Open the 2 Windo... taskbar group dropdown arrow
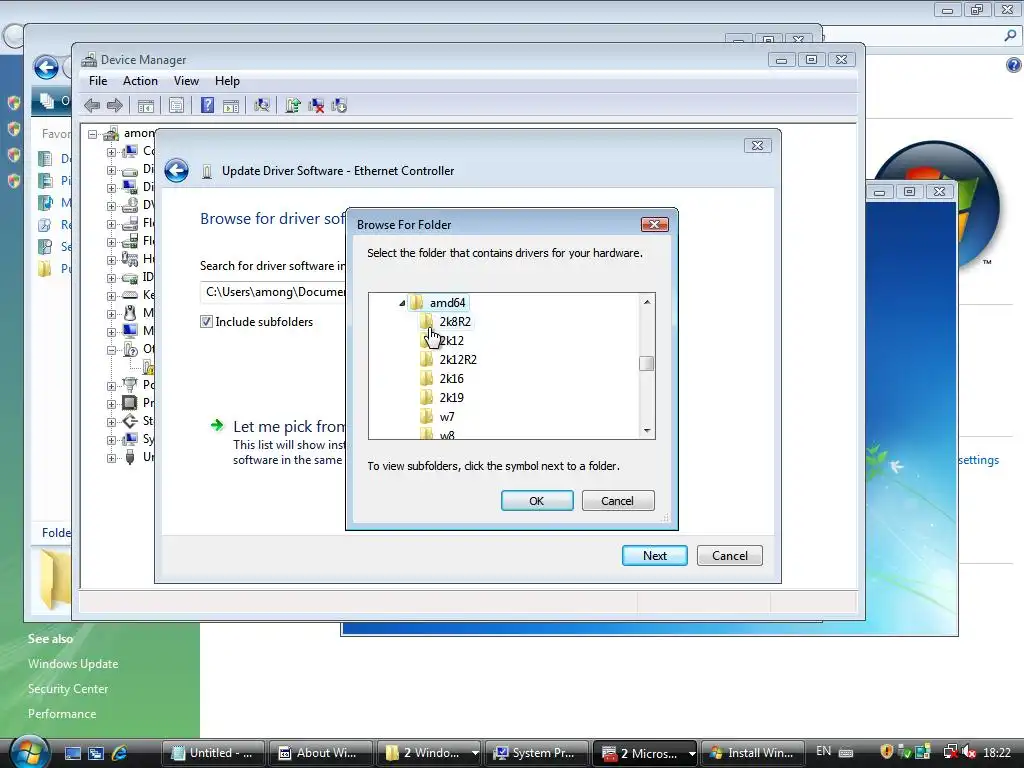This screenshot has width=1024, height=768. pyautogui.click(x=475, y=753)
